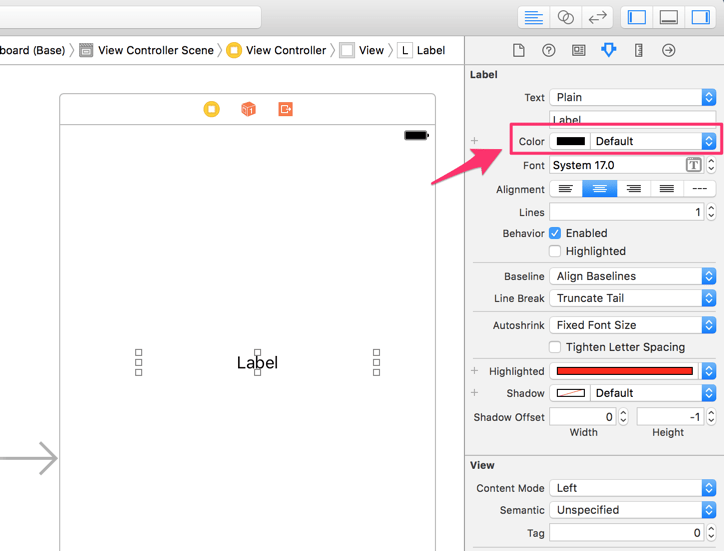724x551 pixels.
Task: Open the Quick Help inspector tab
Action: 549,50
